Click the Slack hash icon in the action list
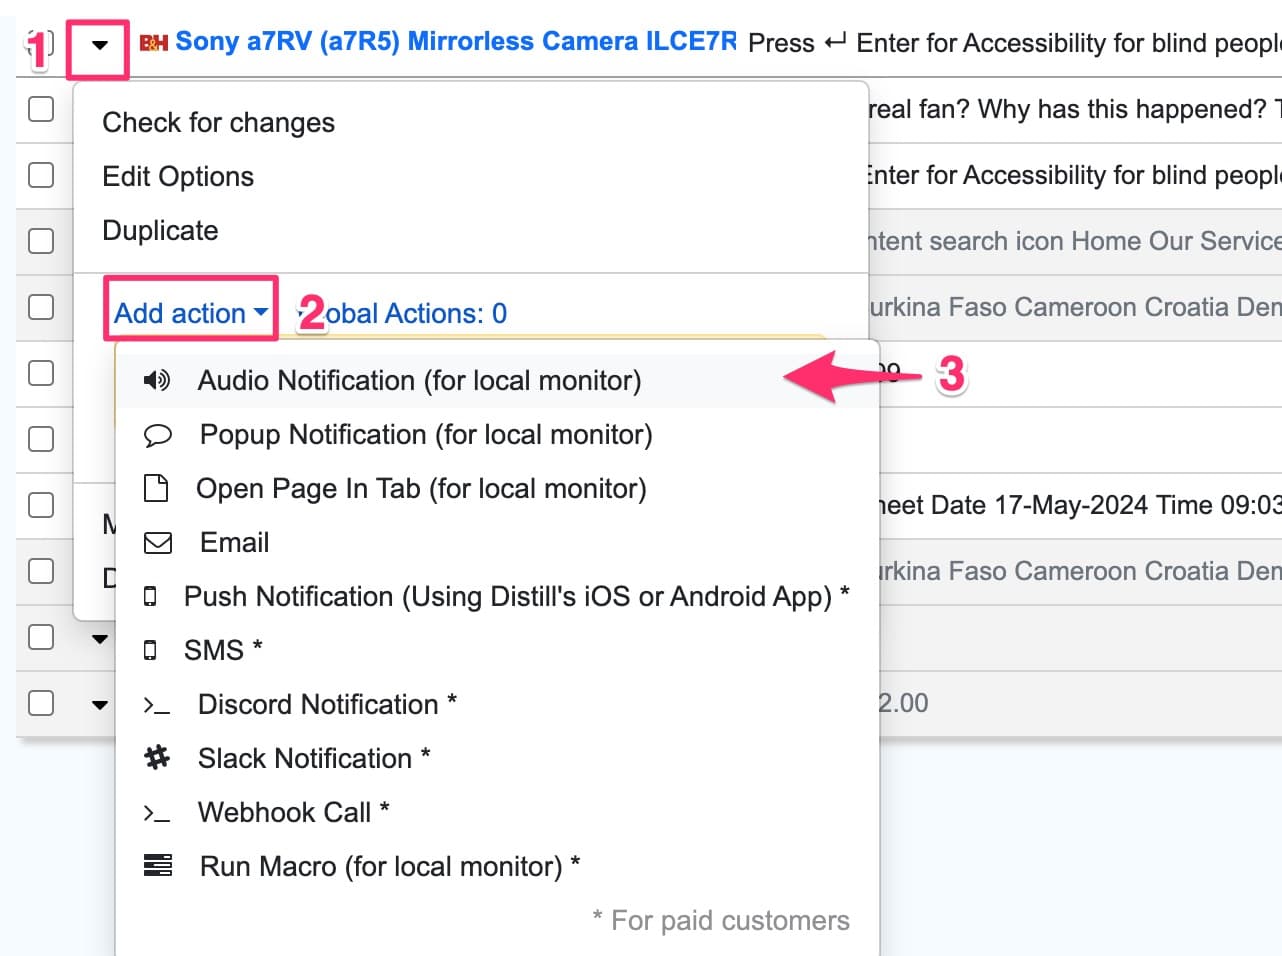The width and height of the screenshot is (1282, 956). coord(157,758)
